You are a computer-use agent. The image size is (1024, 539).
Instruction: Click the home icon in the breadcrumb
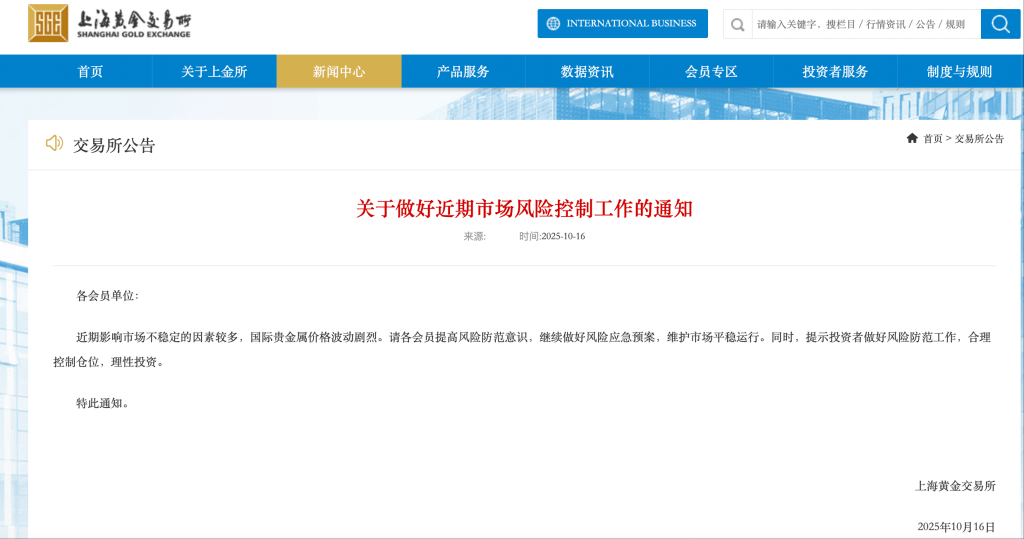pos(912,138)
